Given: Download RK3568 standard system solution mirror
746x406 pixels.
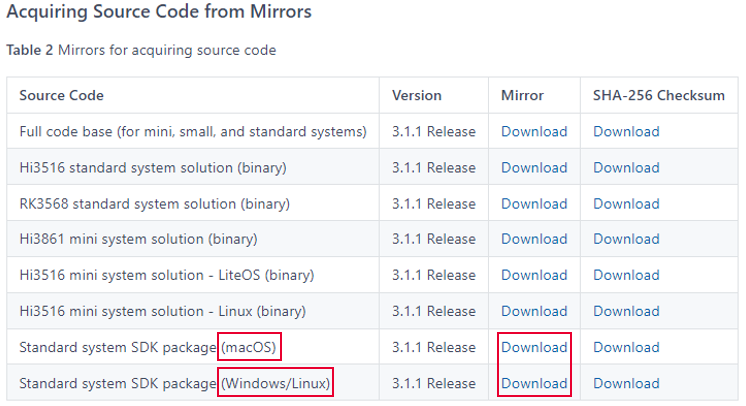Looking at the screenshot, I should tap(534, 204).
